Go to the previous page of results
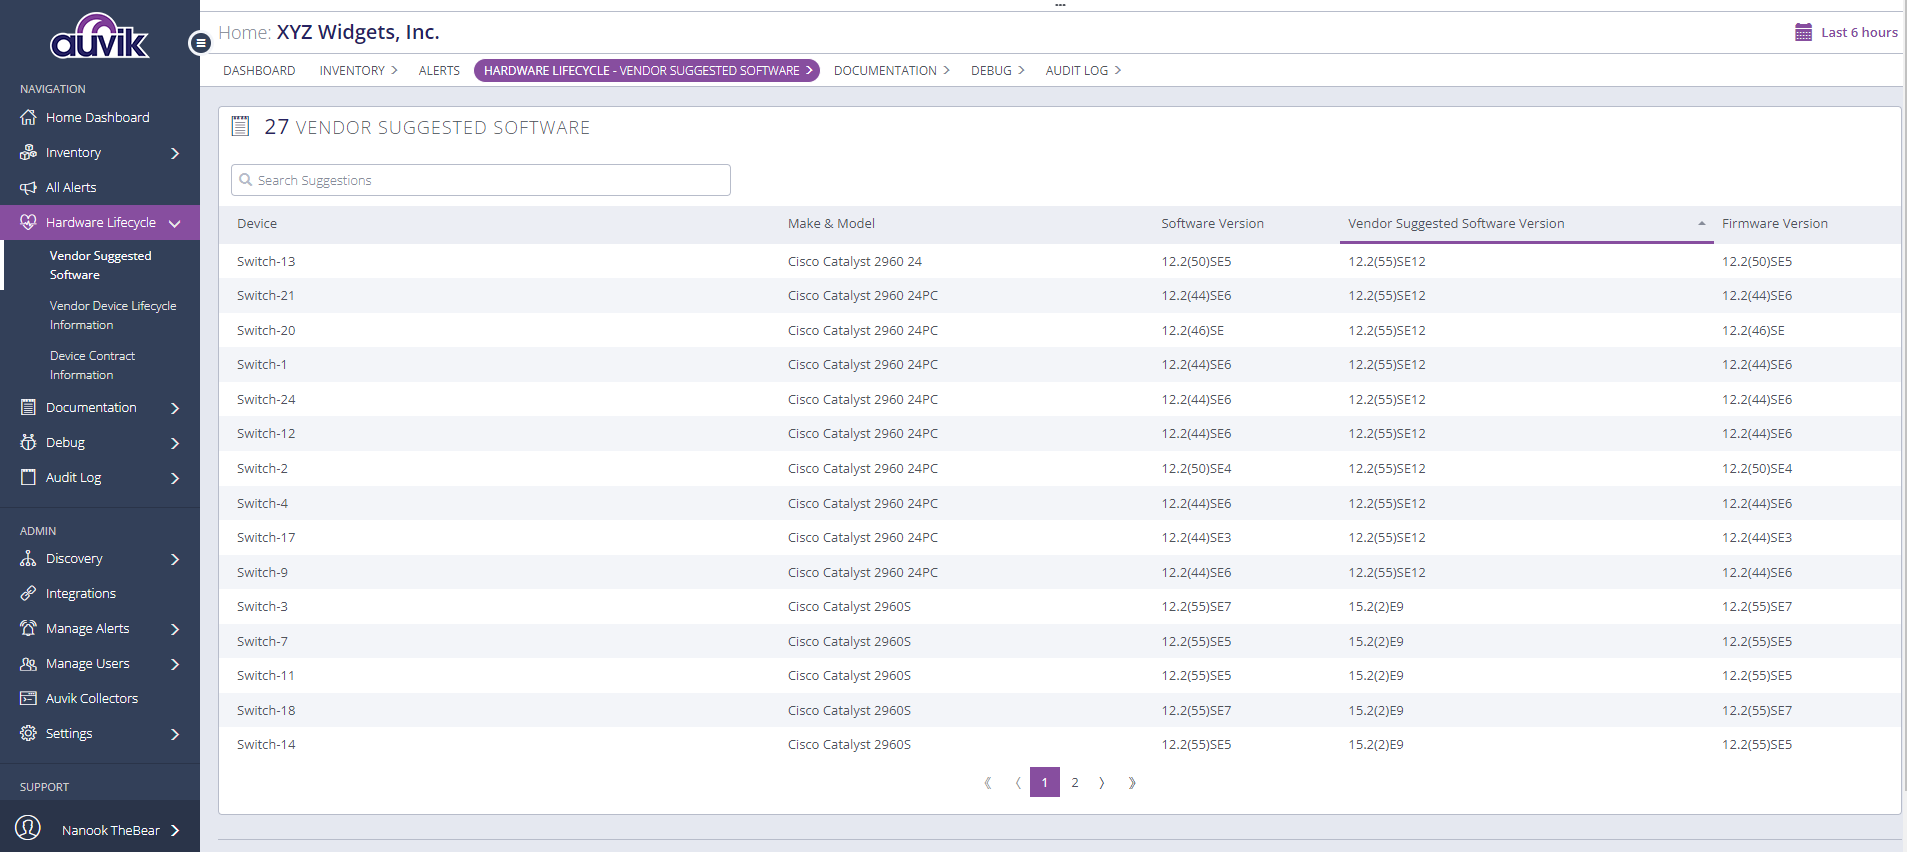This screenshot has width=1907, height=852. click(1017, 783)
